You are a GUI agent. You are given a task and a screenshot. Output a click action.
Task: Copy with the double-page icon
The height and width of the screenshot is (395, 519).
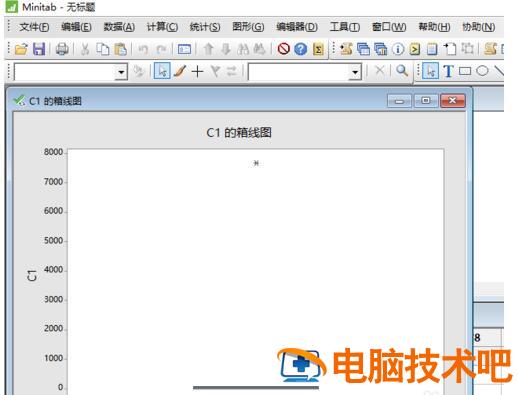coord(103,49)
